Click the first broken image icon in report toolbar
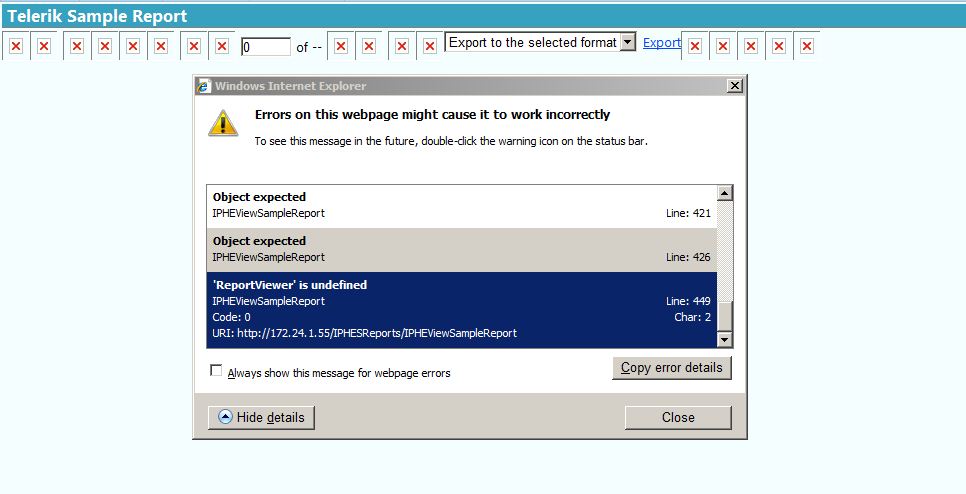 click(x=16, y=46)
